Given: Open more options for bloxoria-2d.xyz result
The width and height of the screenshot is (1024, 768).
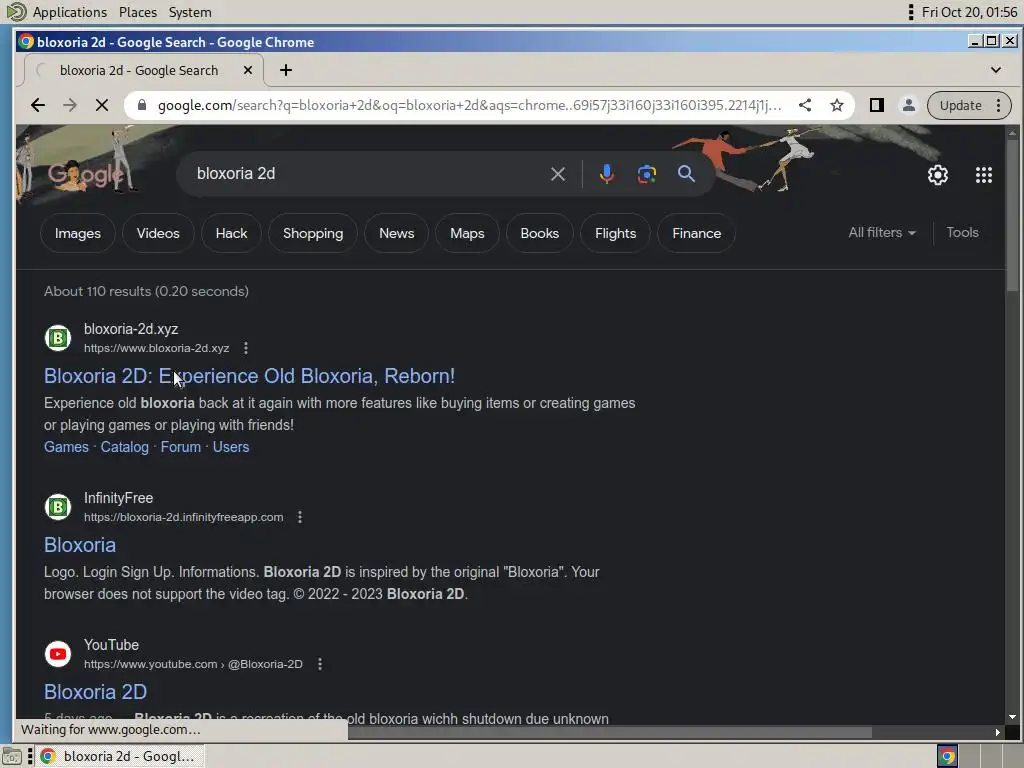Looking at the screenshot, I should [x=246, y=348].
